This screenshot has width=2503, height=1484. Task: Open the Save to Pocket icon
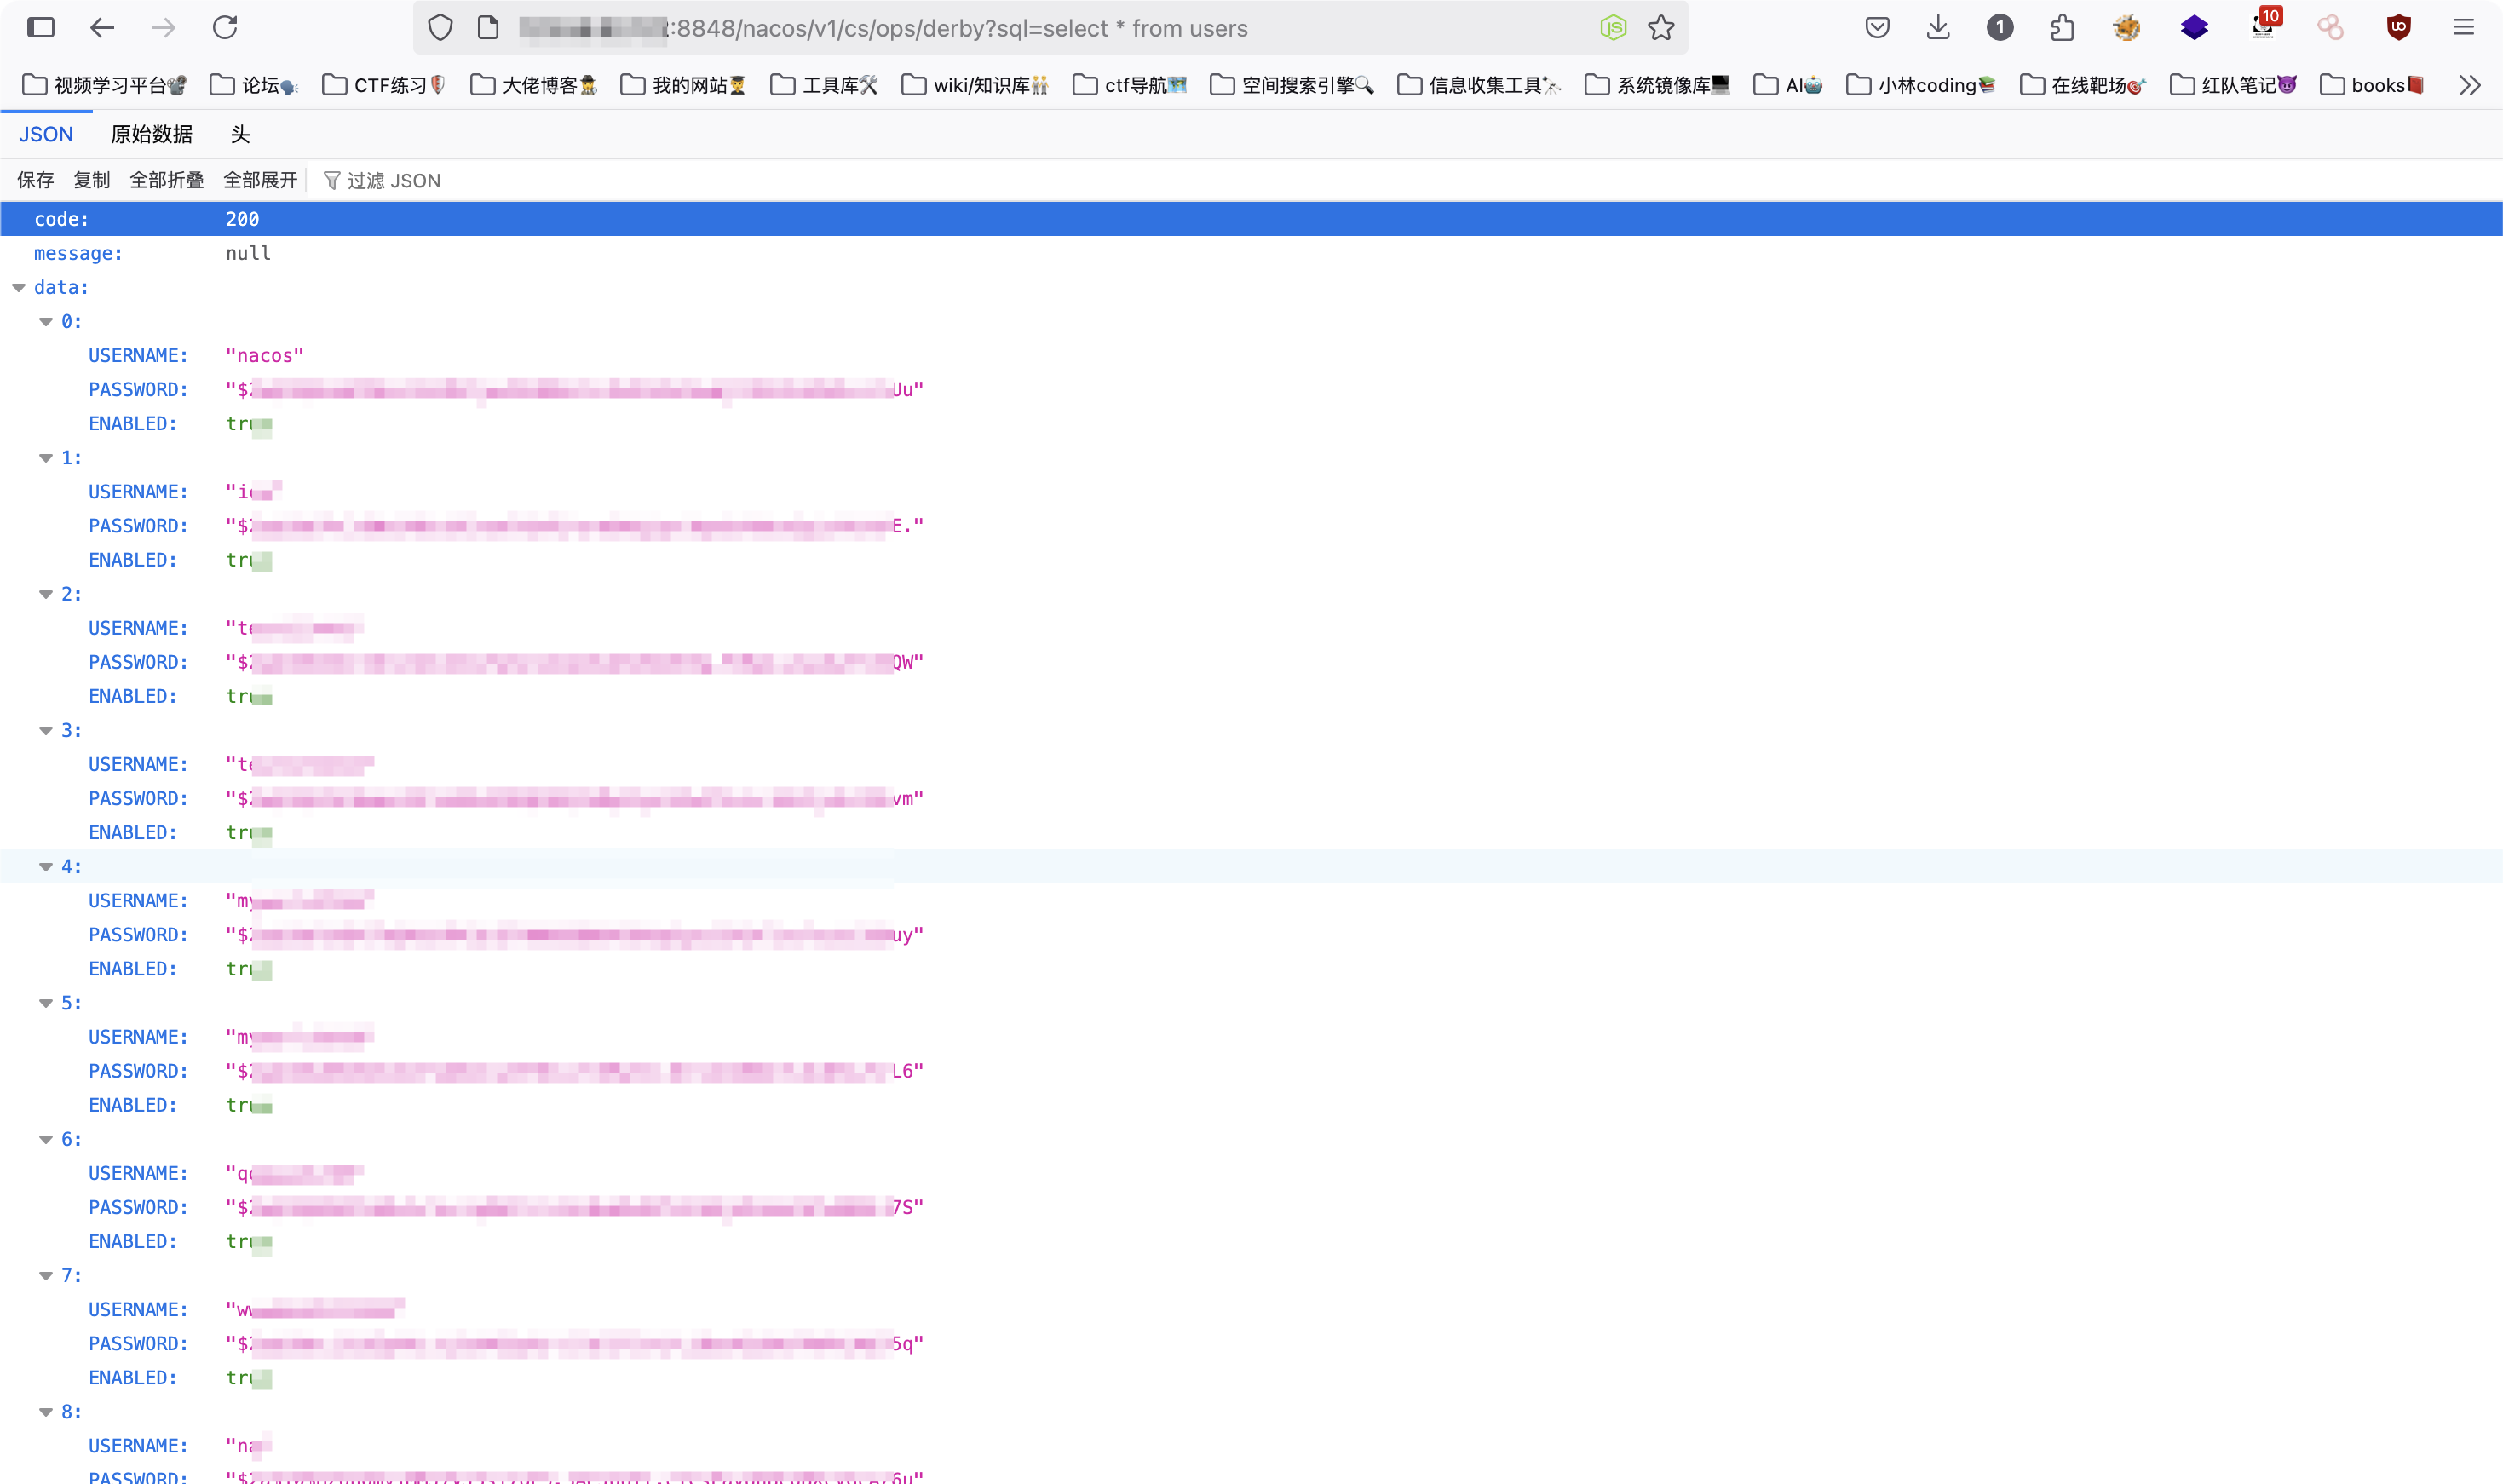(x=1877, y=28)
